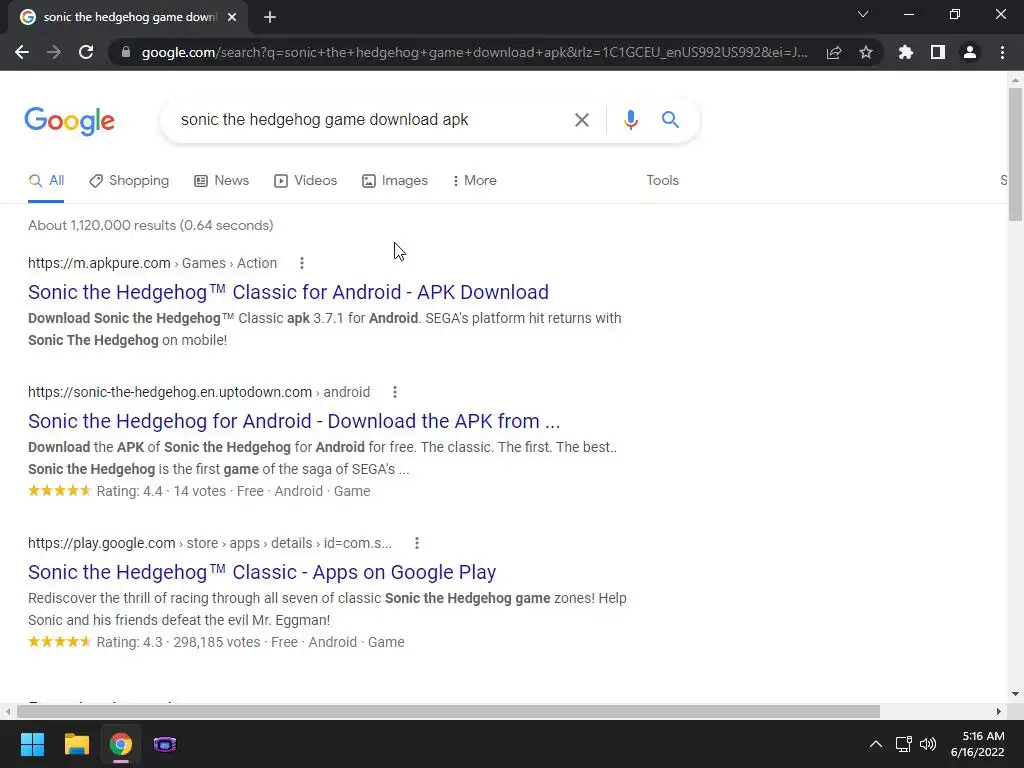This screenshot has width=1024, height=768.
Task: Click the address bar URL
Action: pos(474,52)
